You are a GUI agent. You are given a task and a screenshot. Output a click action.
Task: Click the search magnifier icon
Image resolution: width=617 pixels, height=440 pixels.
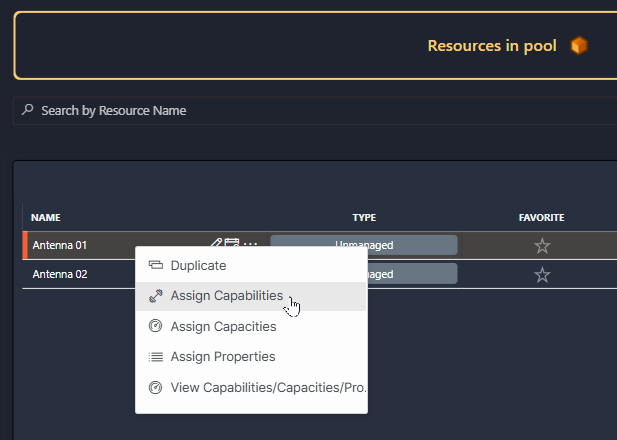27,110
